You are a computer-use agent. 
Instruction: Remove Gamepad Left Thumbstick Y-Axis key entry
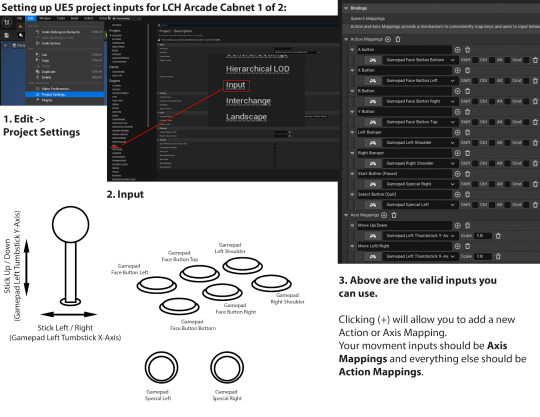(x=498, y=236)
